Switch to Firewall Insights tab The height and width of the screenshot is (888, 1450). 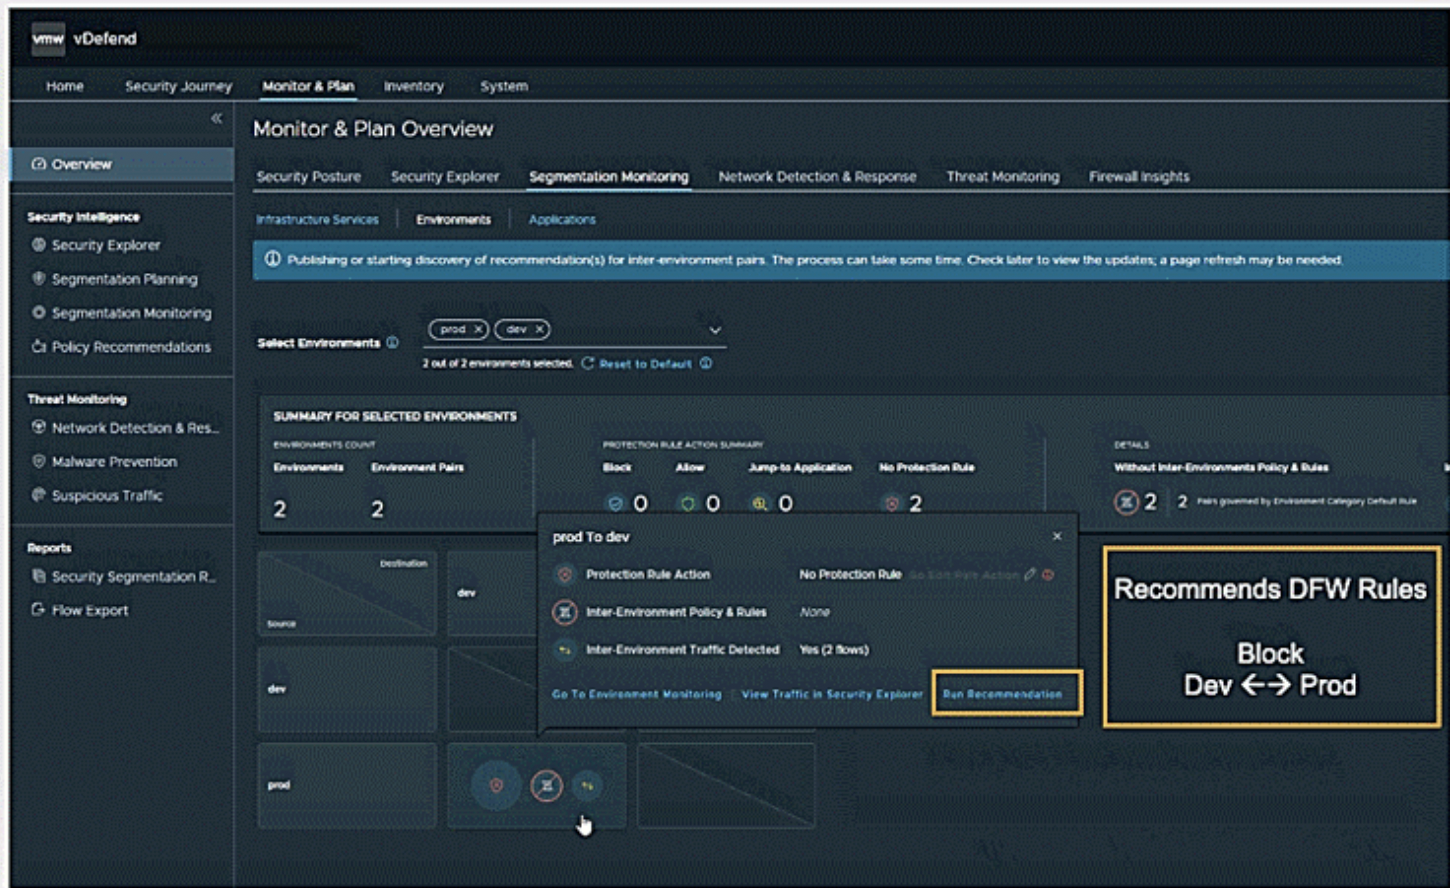(1139, 177)
